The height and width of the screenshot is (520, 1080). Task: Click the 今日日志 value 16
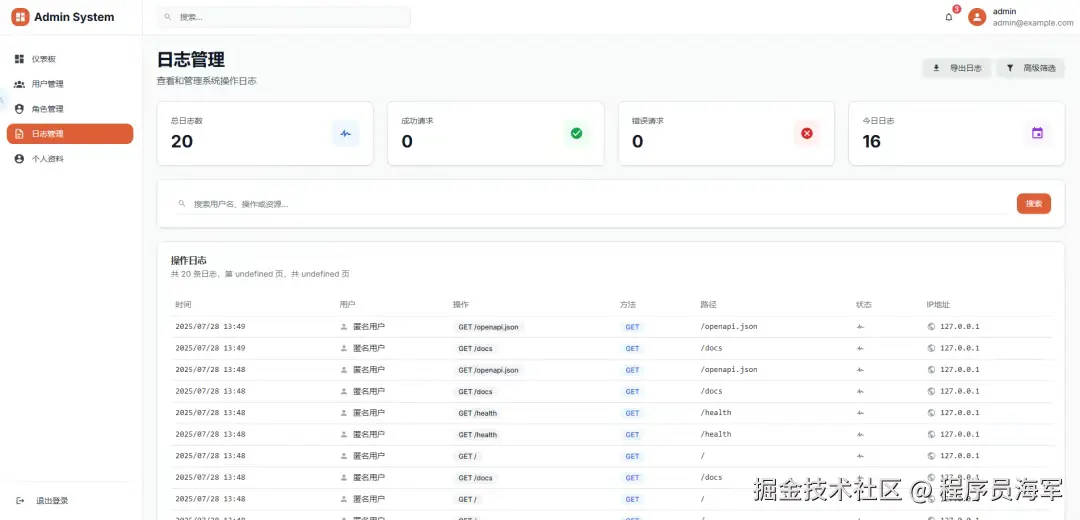pyautogui.click(x=871, y=142)
